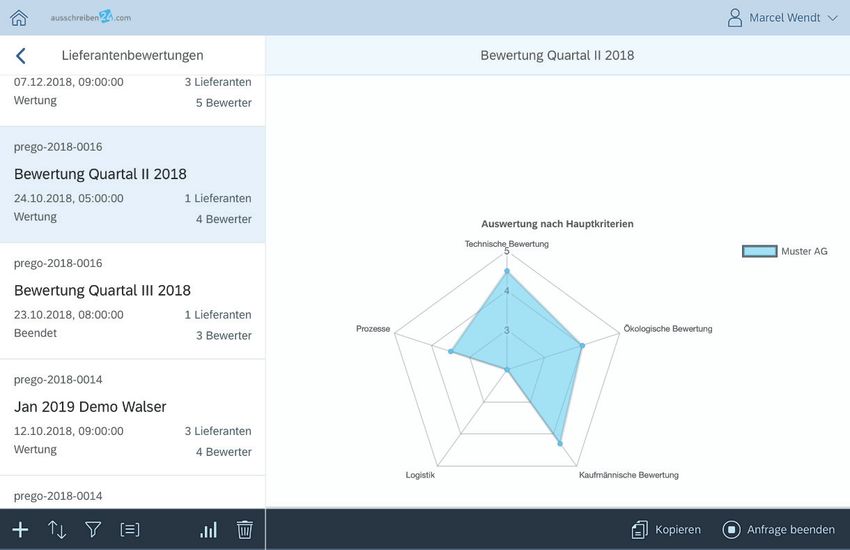
Task: Expand the Marcel Wendt user menu
Action: pos(785,17)
